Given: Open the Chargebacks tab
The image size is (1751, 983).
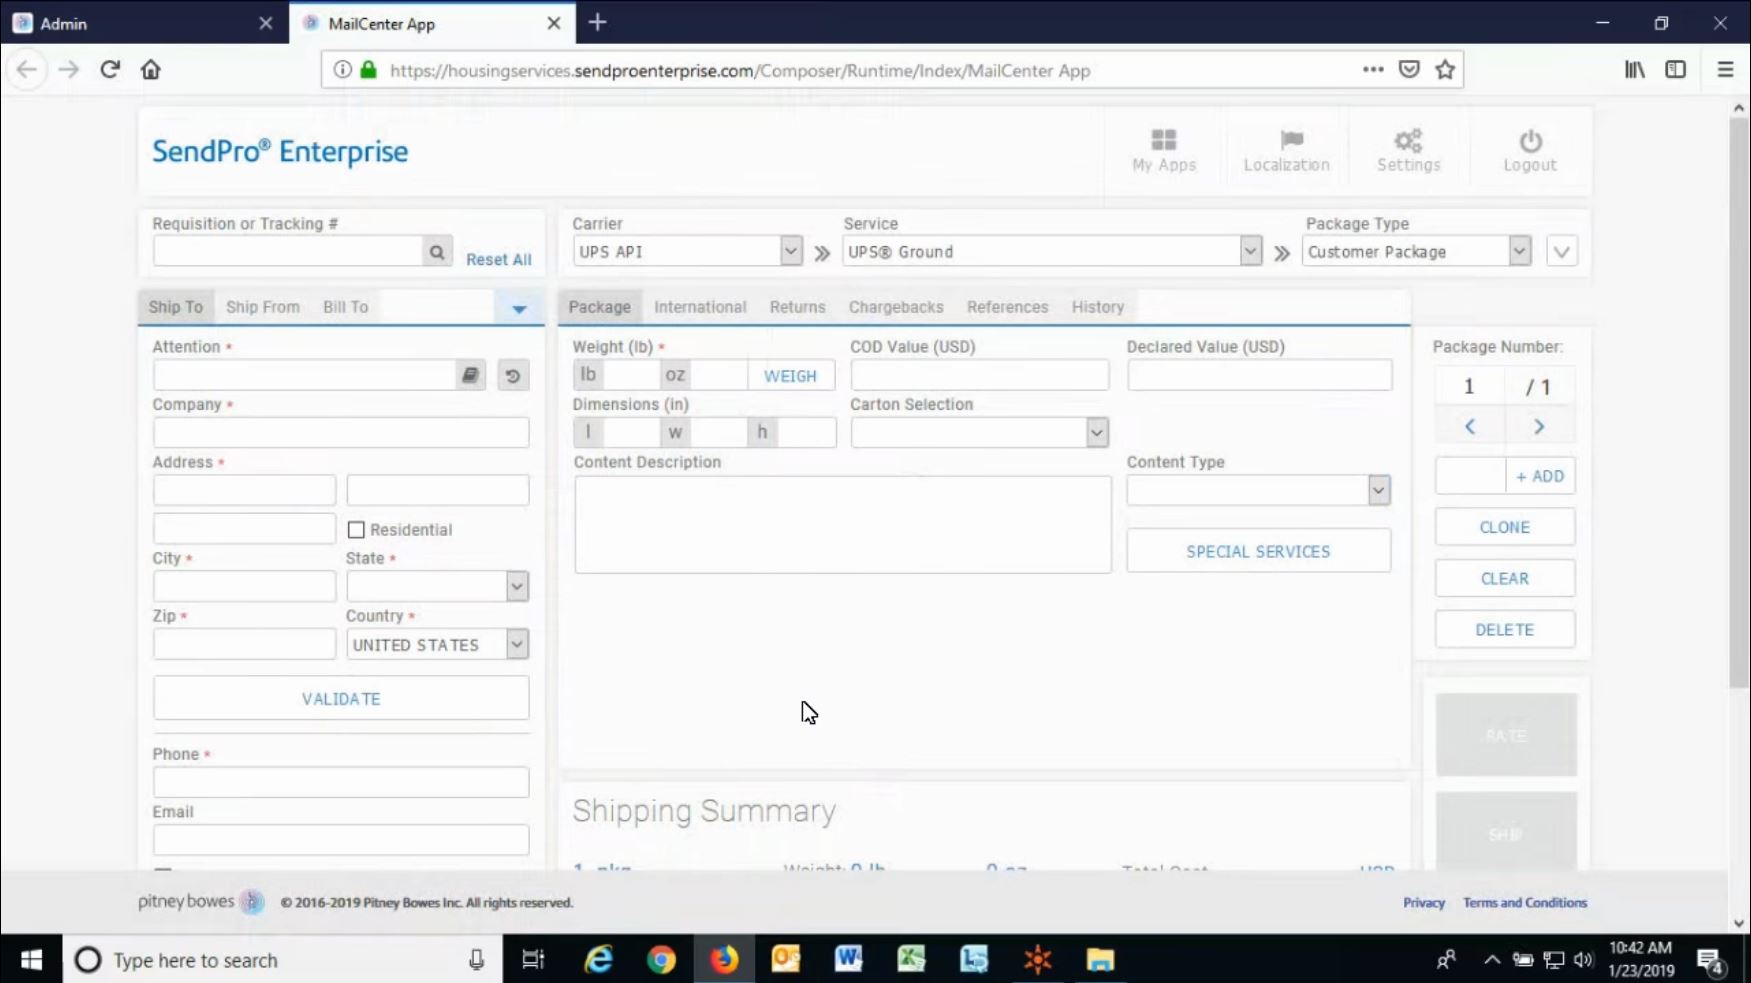Looking at the screenshot, I should [896, 307].
